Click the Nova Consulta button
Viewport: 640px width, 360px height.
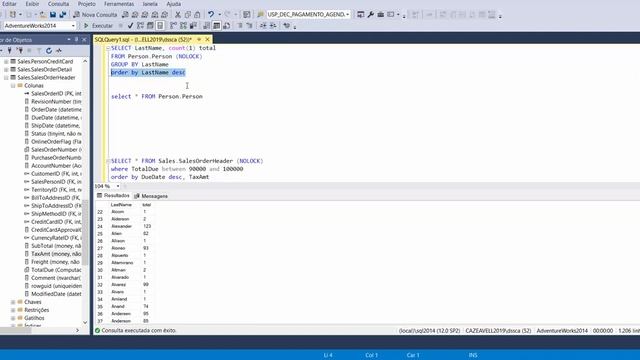tap(96, 14)
